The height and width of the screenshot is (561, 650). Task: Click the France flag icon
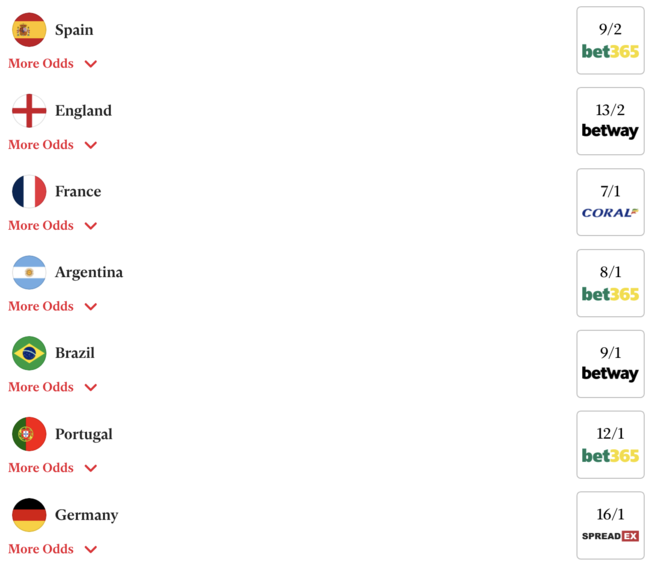coord(29,192)
